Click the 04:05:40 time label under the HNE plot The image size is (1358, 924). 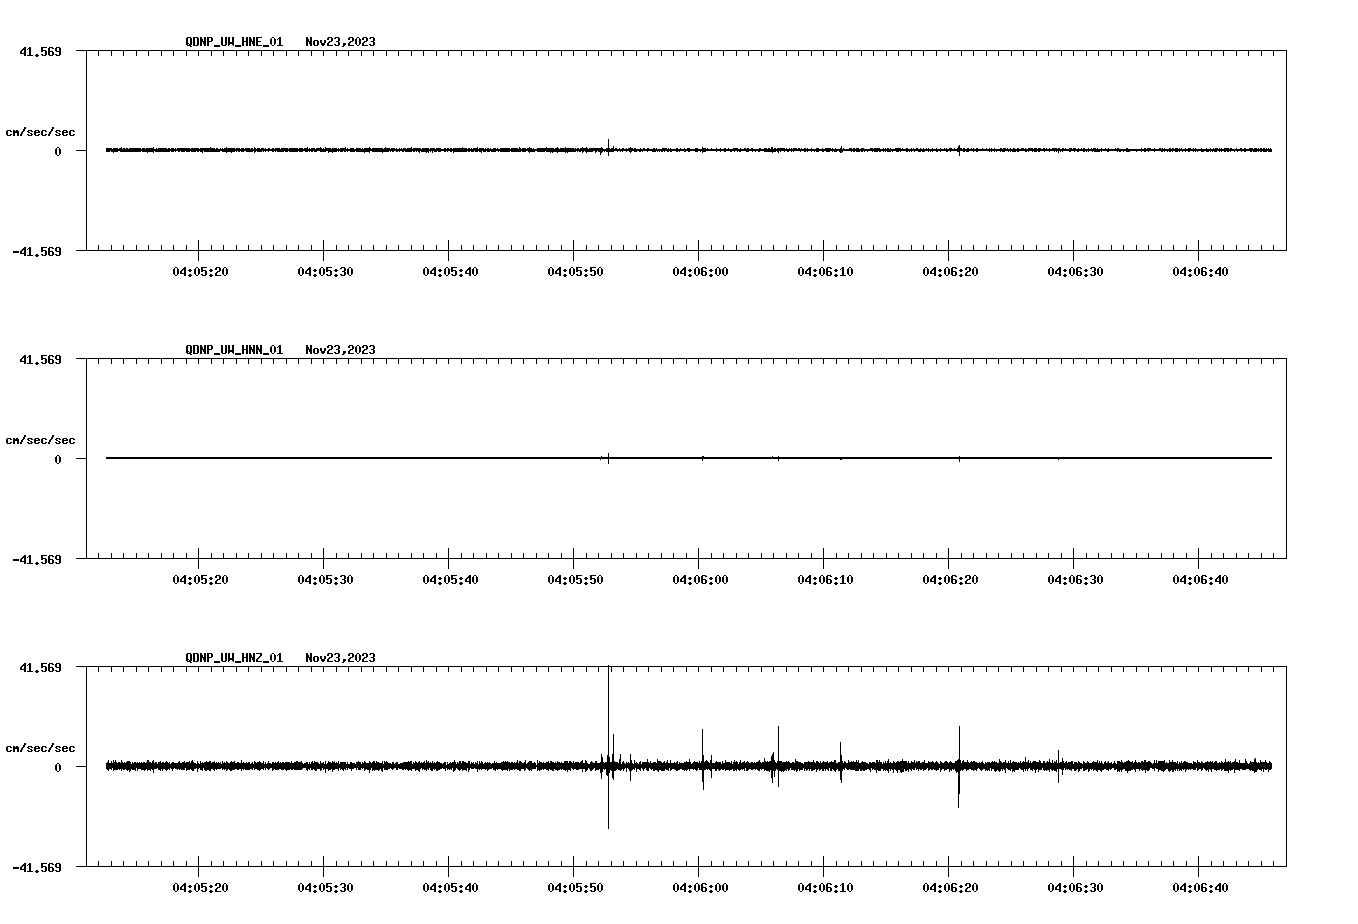point(450,272)
